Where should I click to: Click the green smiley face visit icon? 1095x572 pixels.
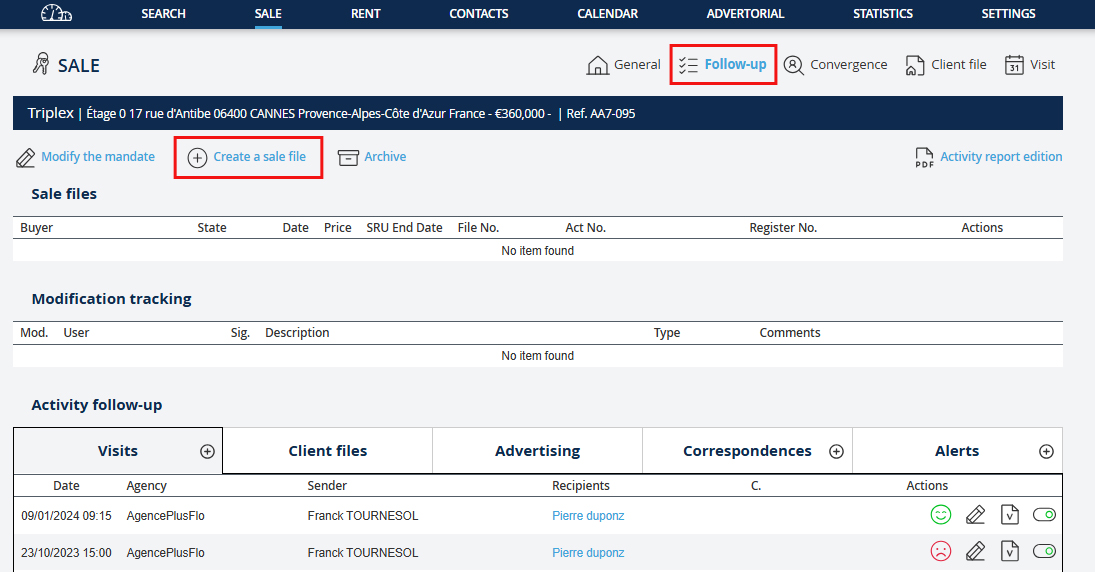tap(940, 516)
